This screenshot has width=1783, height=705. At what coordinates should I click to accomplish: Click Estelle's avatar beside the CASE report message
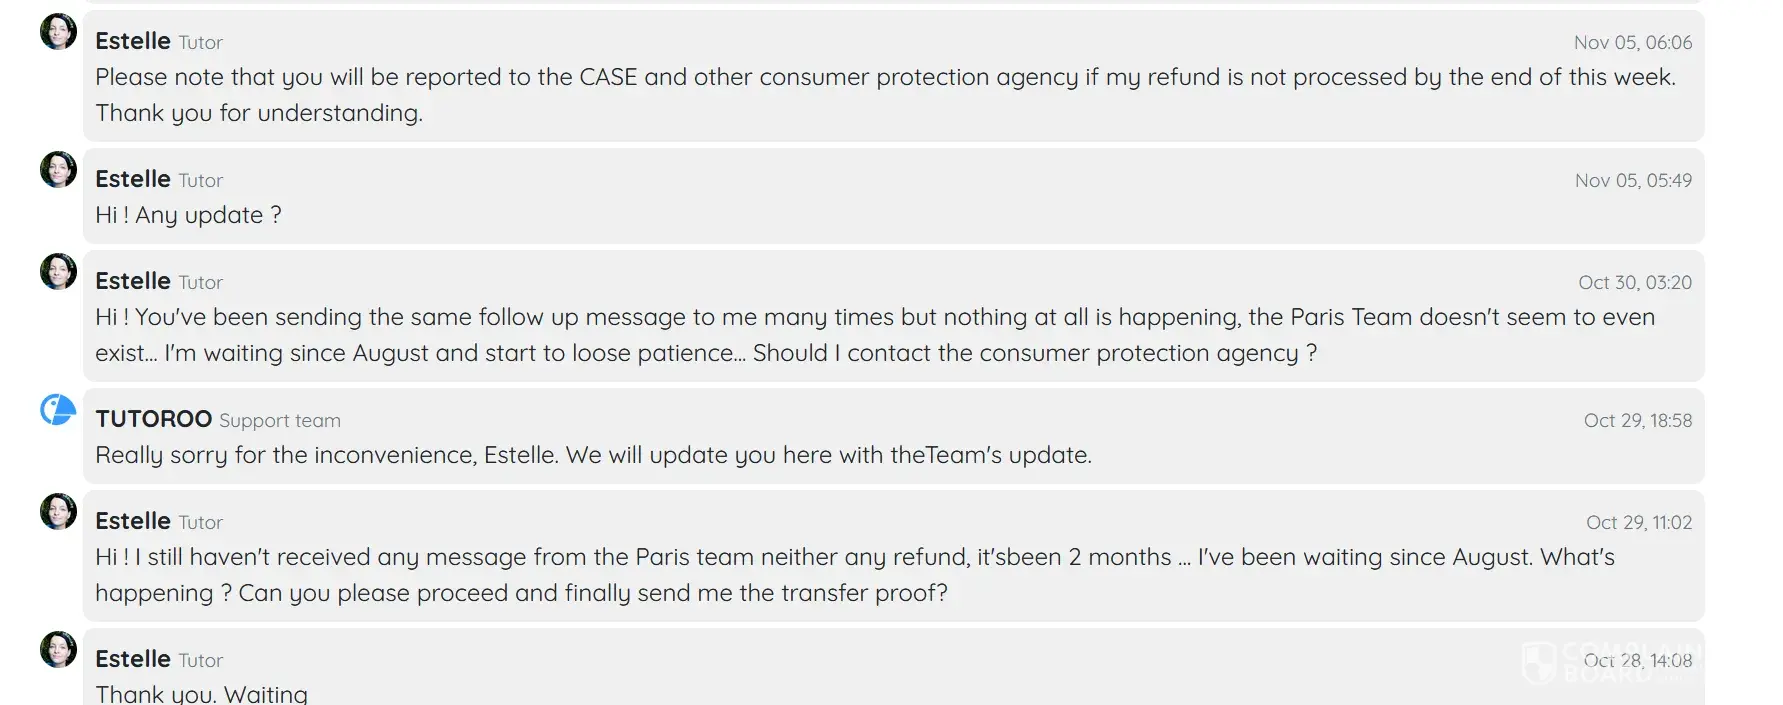pyautogui.click(x=58, y=32)
